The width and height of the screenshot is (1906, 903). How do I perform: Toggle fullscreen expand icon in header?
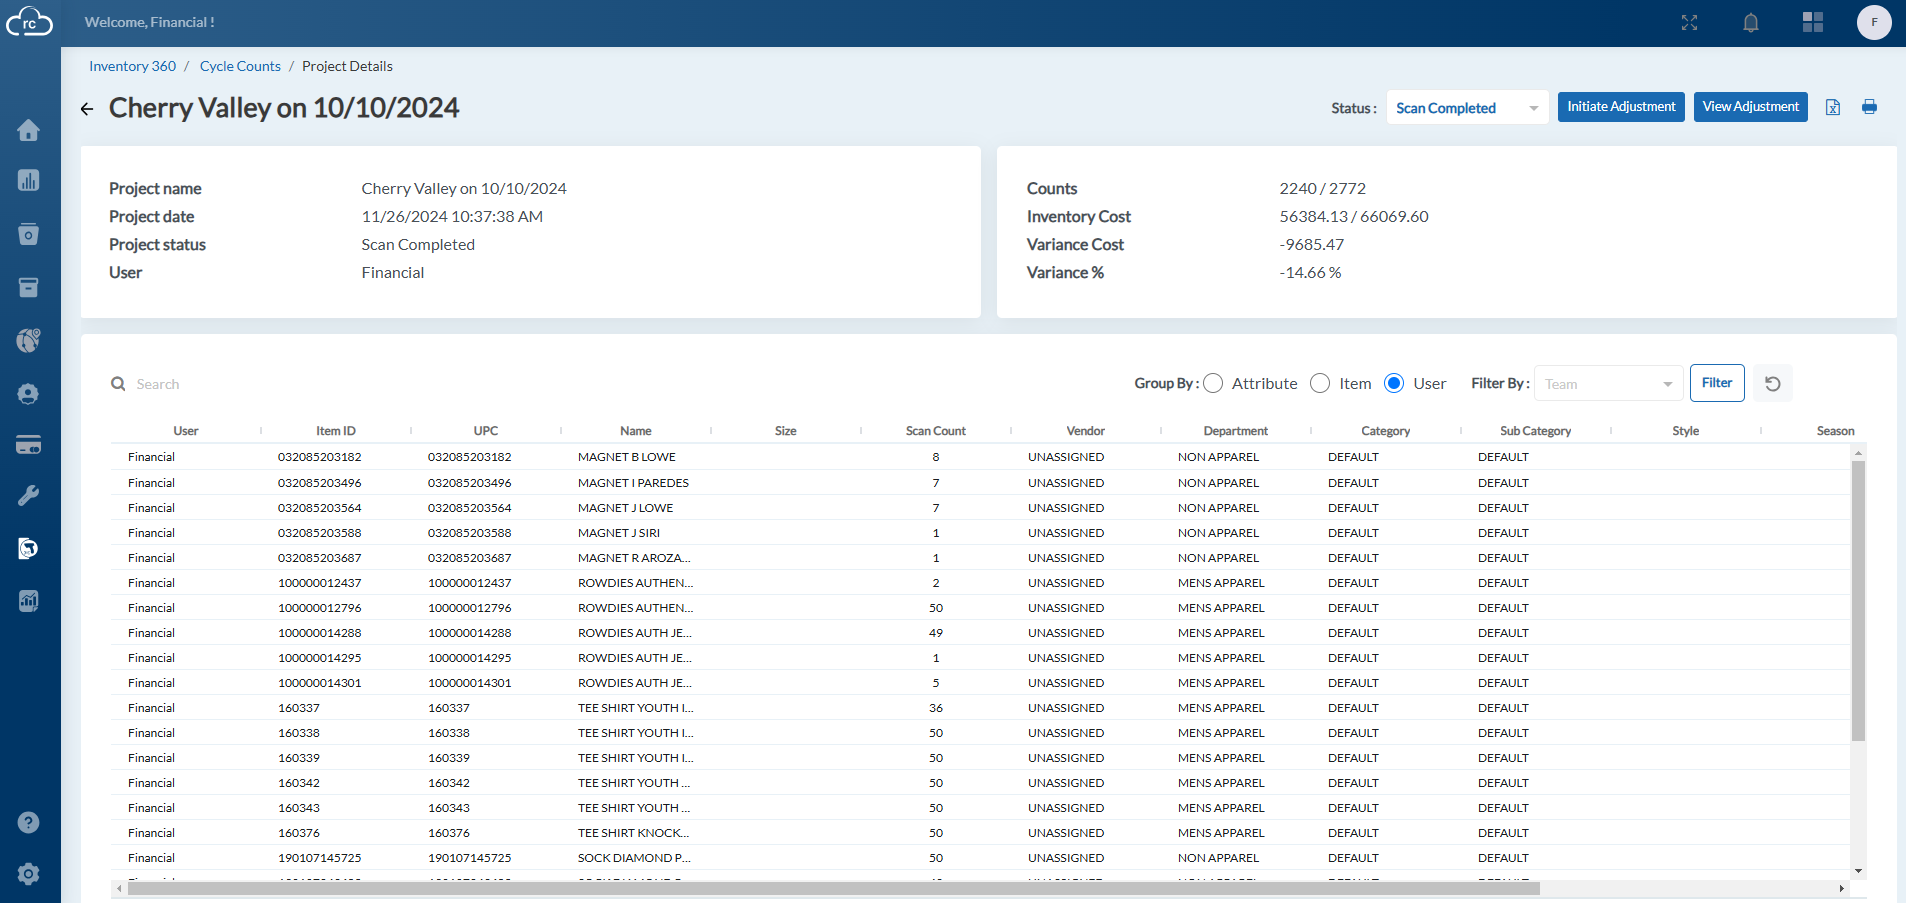[x=1689, y=22]
